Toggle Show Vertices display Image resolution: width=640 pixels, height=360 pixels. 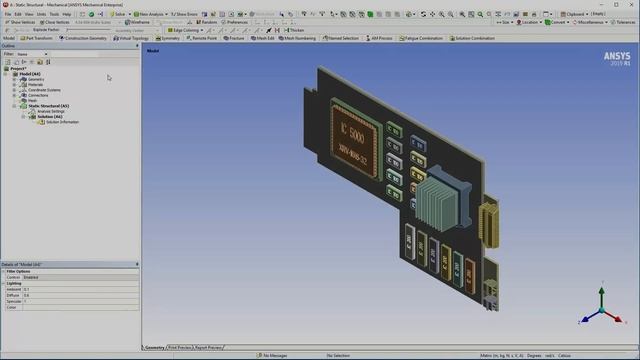coord(20,22)
